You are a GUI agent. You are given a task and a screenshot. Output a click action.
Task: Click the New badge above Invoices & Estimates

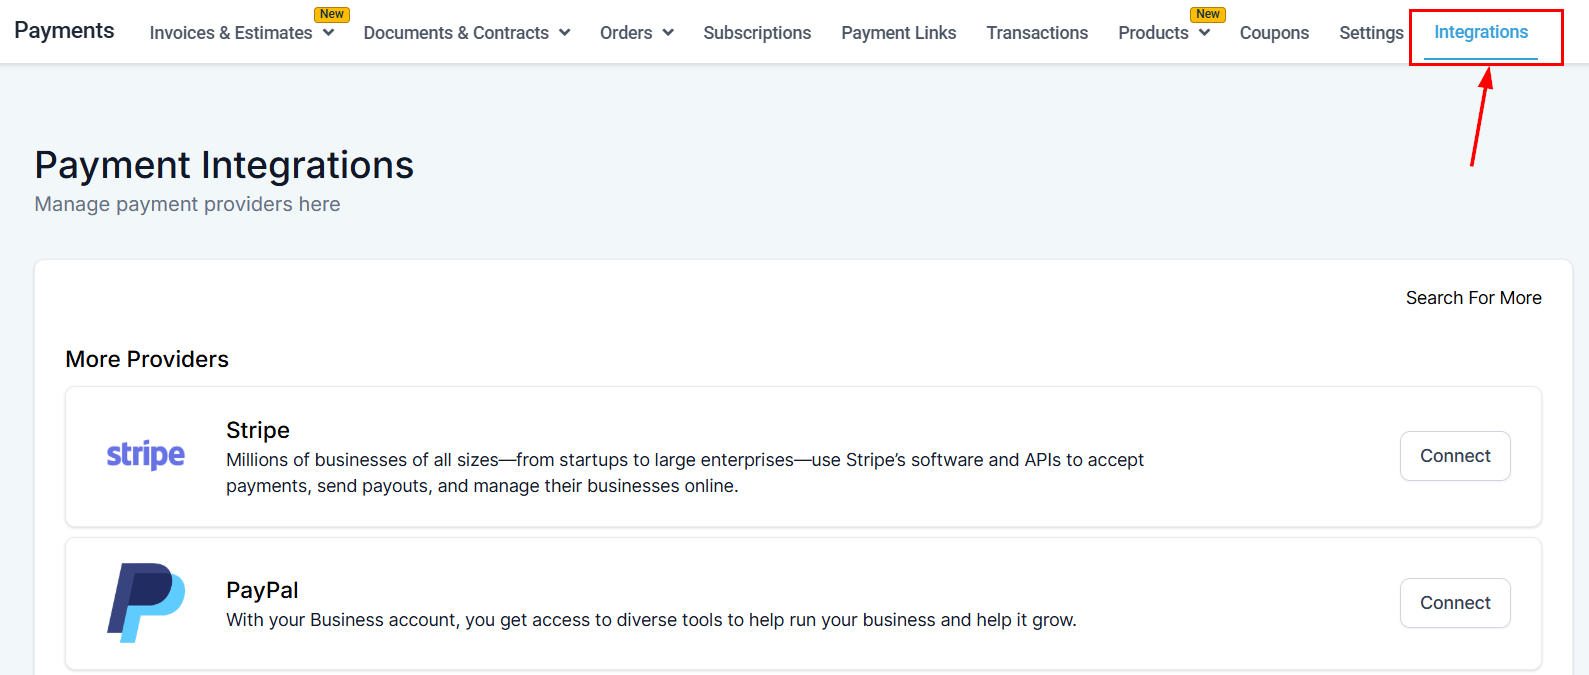pyautogui.click(x=332, y=14)
